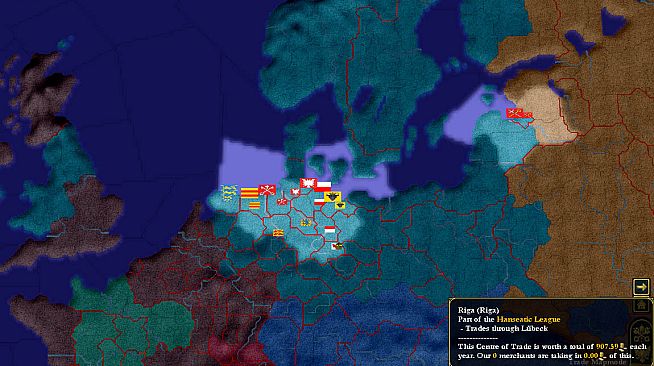This screenshot has height=366, width=654.
Task: Click the small red flag right of Riga's flag
Action: click(x=528, y=115)
